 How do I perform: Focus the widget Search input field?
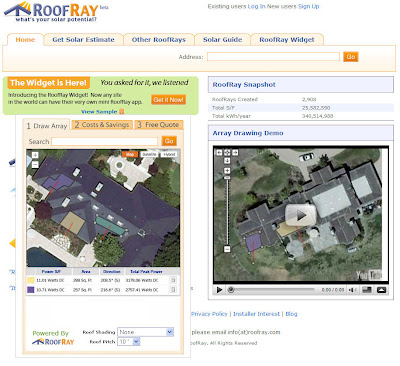[105, 141]
